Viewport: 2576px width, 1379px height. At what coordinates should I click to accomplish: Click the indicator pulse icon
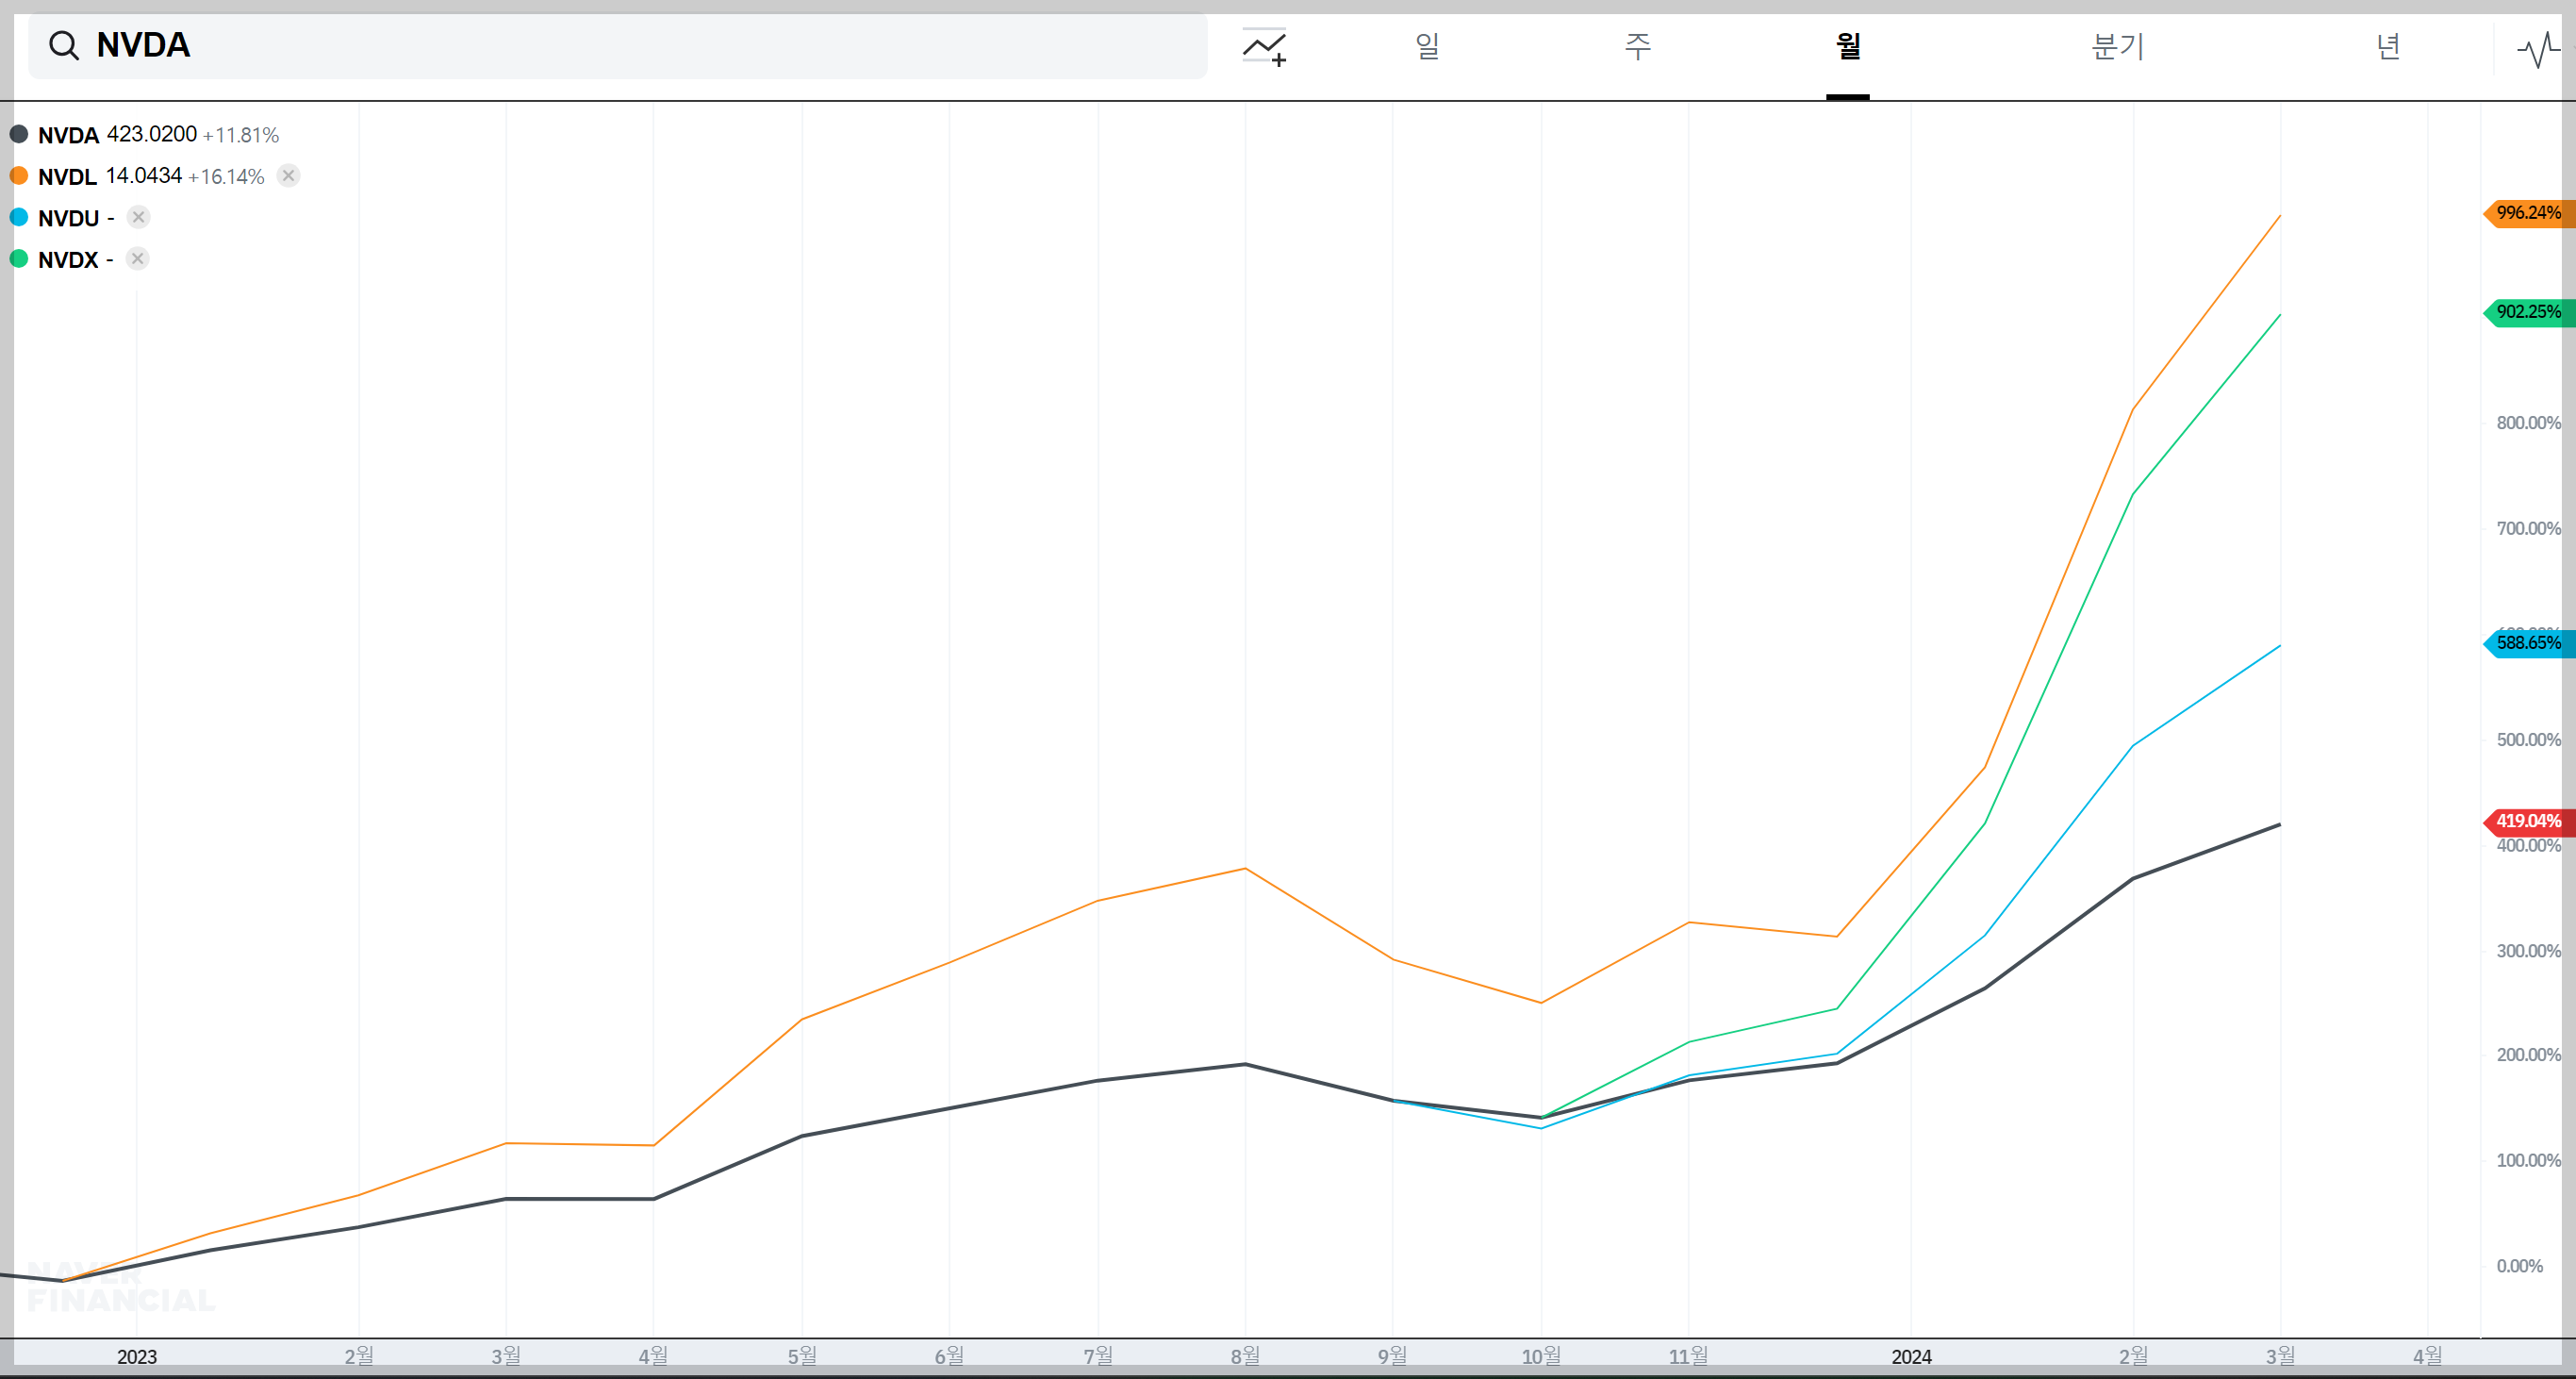(x=2539, y=49)
